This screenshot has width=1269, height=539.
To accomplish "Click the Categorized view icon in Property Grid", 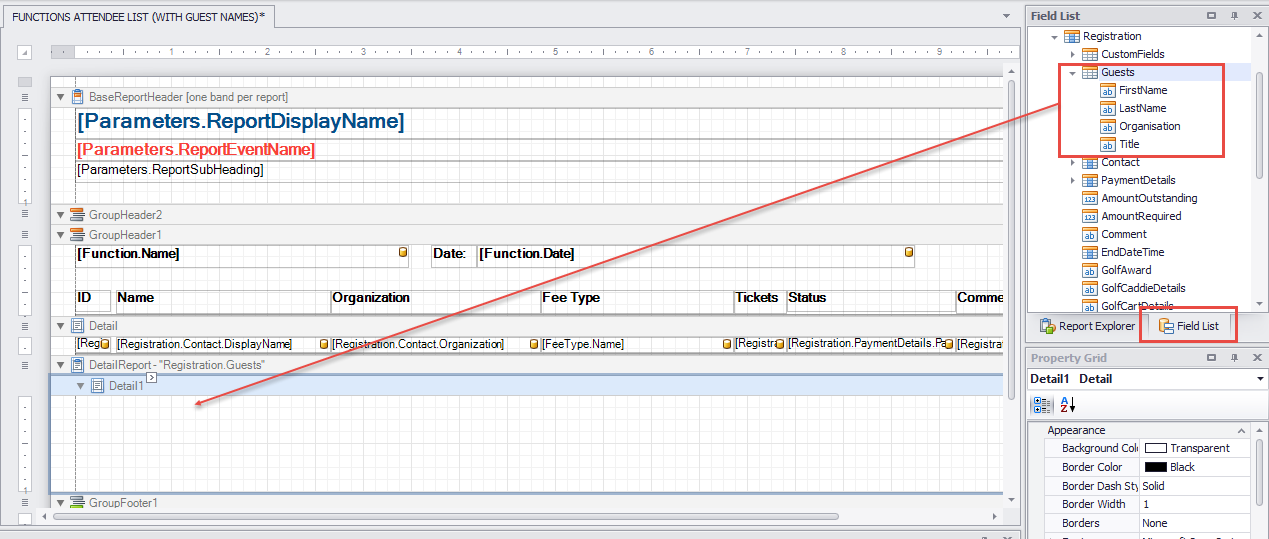I will point(1041,405).
